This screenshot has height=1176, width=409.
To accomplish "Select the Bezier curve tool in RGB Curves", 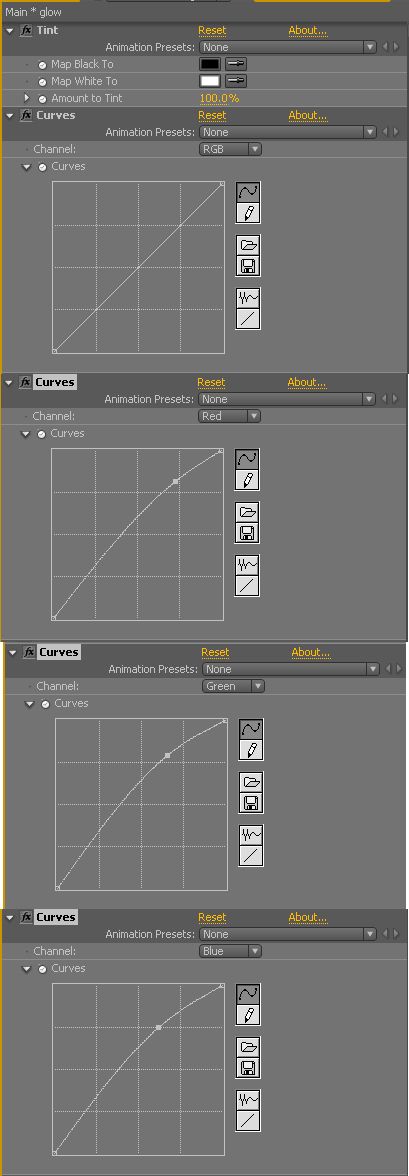I will [248, 192].
